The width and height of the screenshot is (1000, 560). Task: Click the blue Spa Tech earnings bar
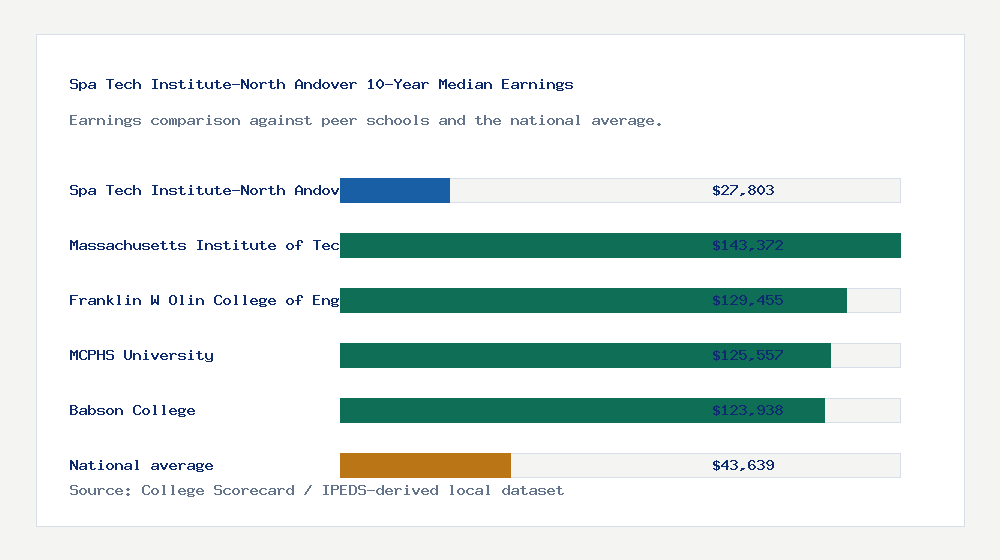tap(395, 191)
